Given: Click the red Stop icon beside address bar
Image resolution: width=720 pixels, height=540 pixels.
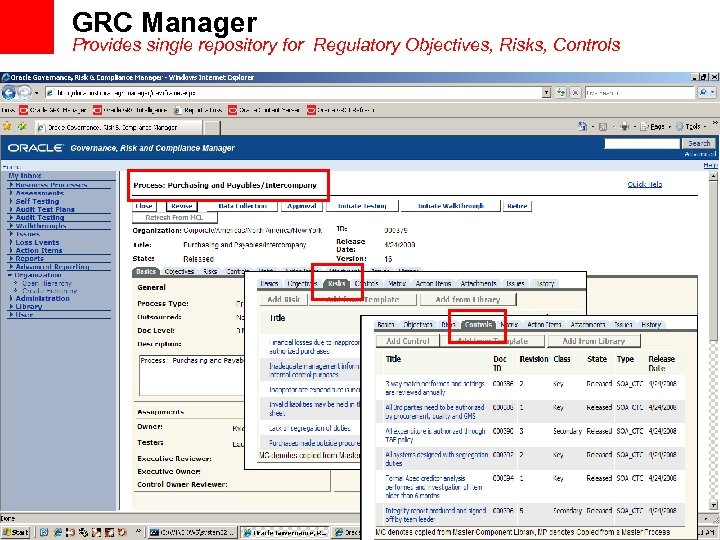Looking at the screenshot, I should pos(575,93).
